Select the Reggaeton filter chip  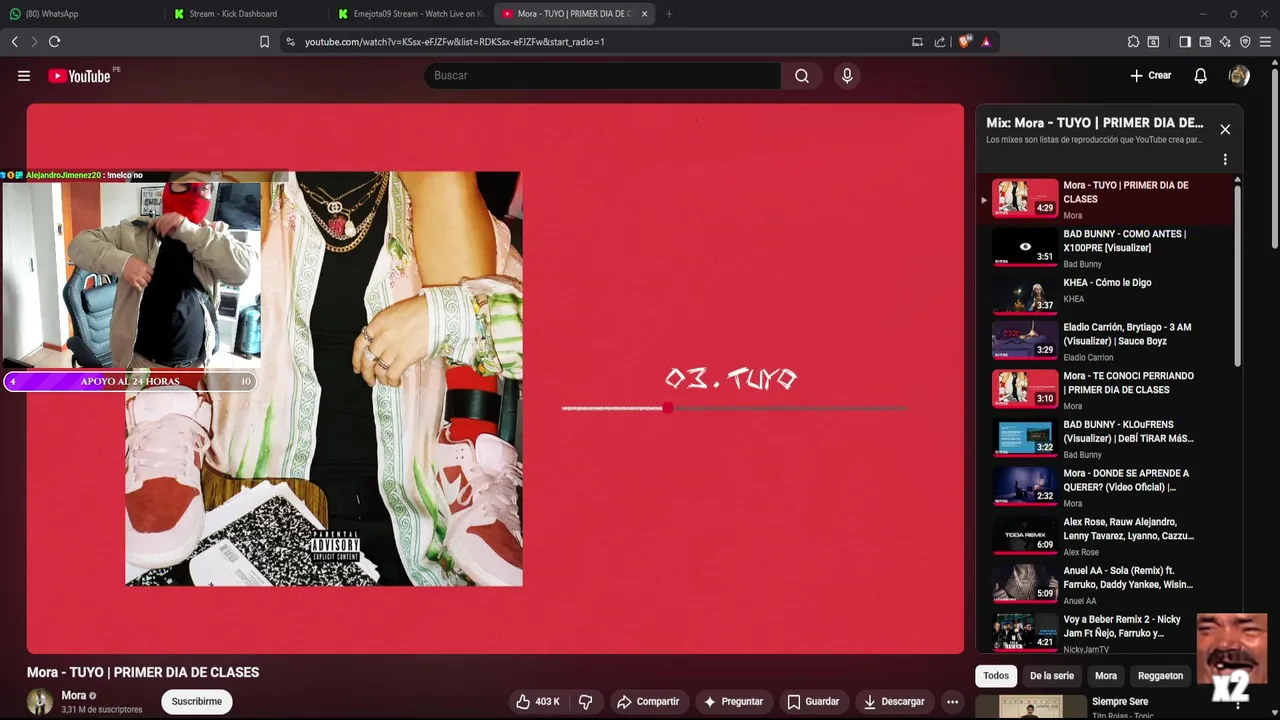pos(1160,676)
